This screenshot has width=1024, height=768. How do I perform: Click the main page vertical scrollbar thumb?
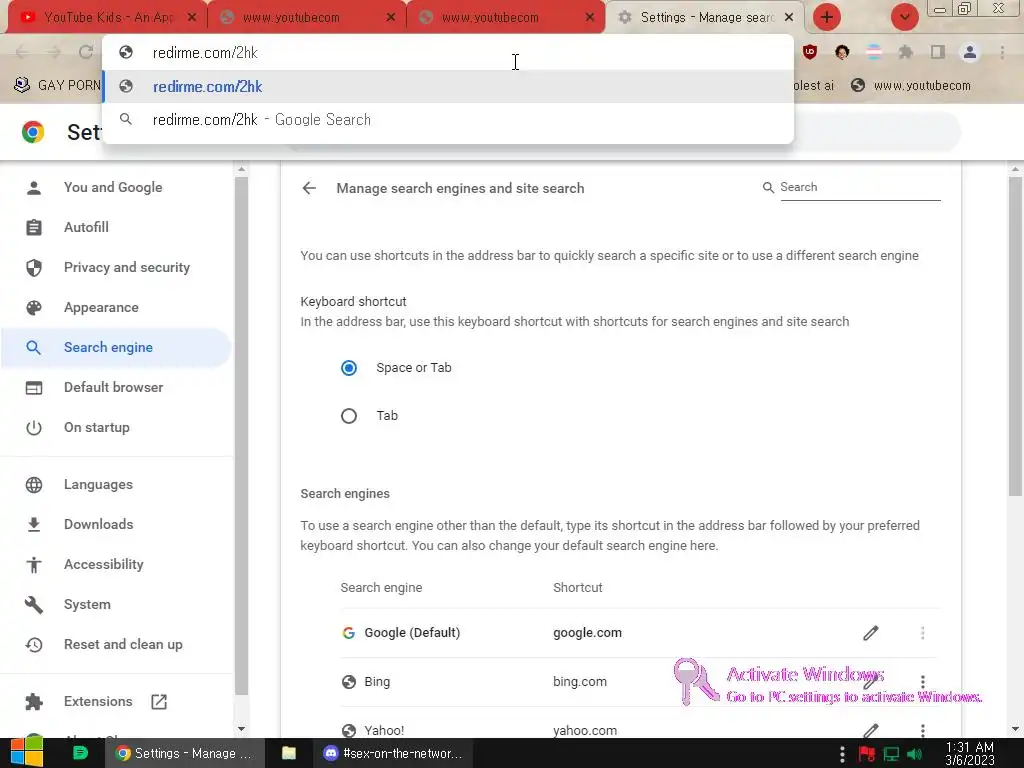tap(1015, 336)
